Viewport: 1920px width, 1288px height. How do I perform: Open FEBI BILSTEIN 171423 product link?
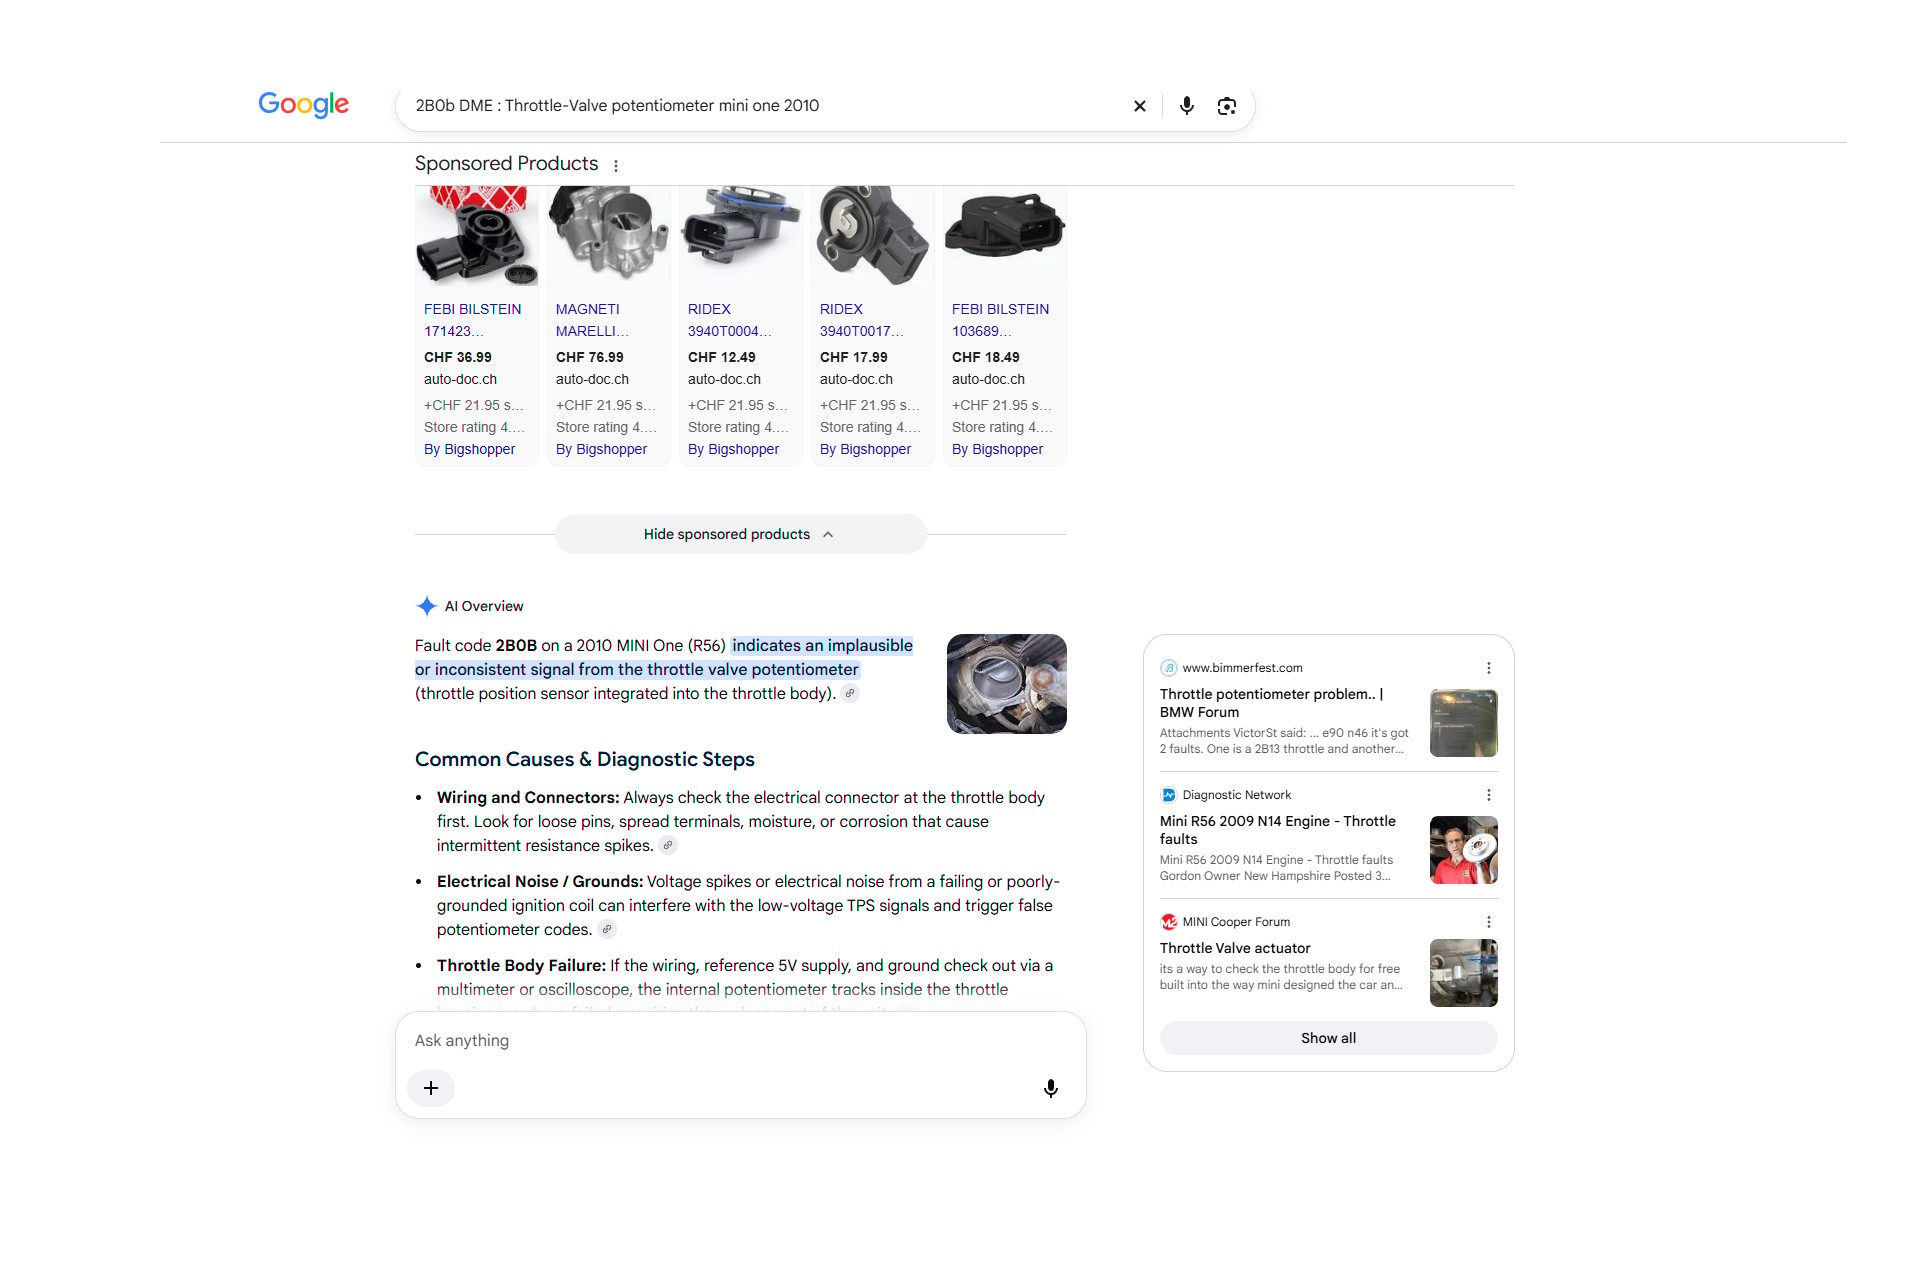472,320
